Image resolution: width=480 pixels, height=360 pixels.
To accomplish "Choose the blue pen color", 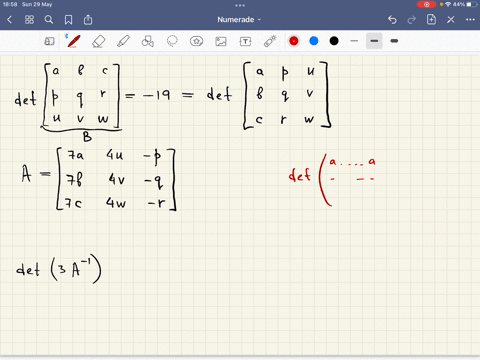I will [314, 41].
